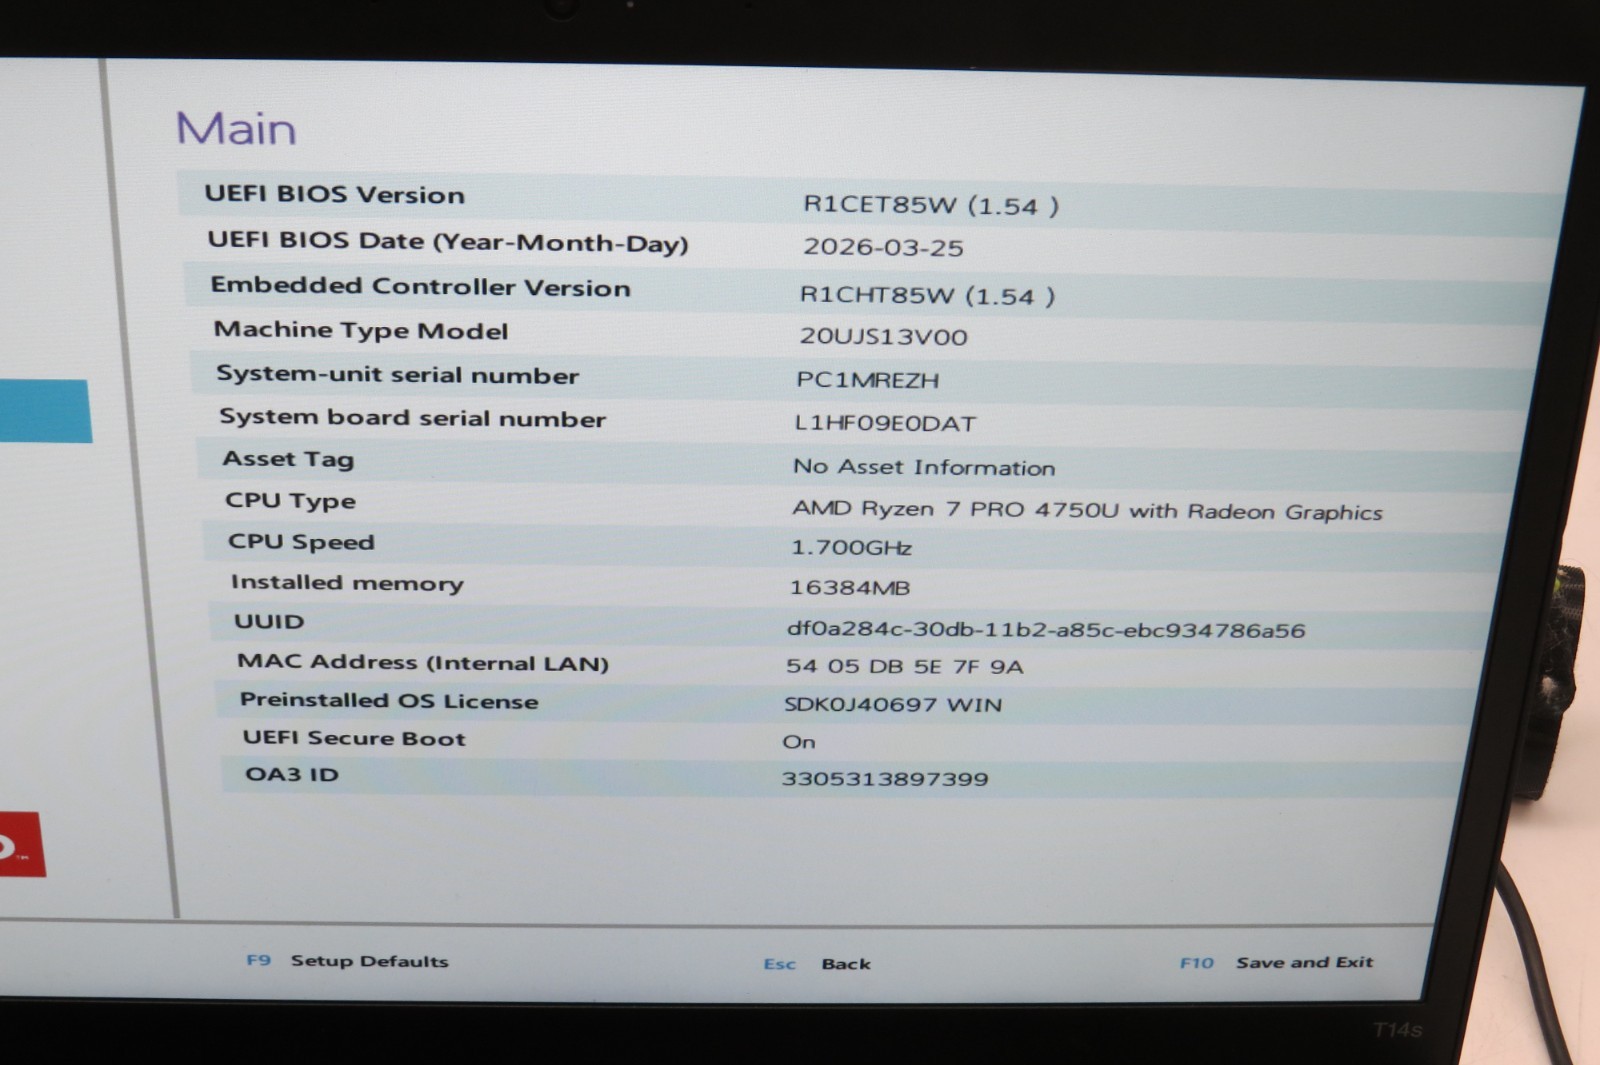Choose Esc Back at the bottom

click(x=817, y=964)
